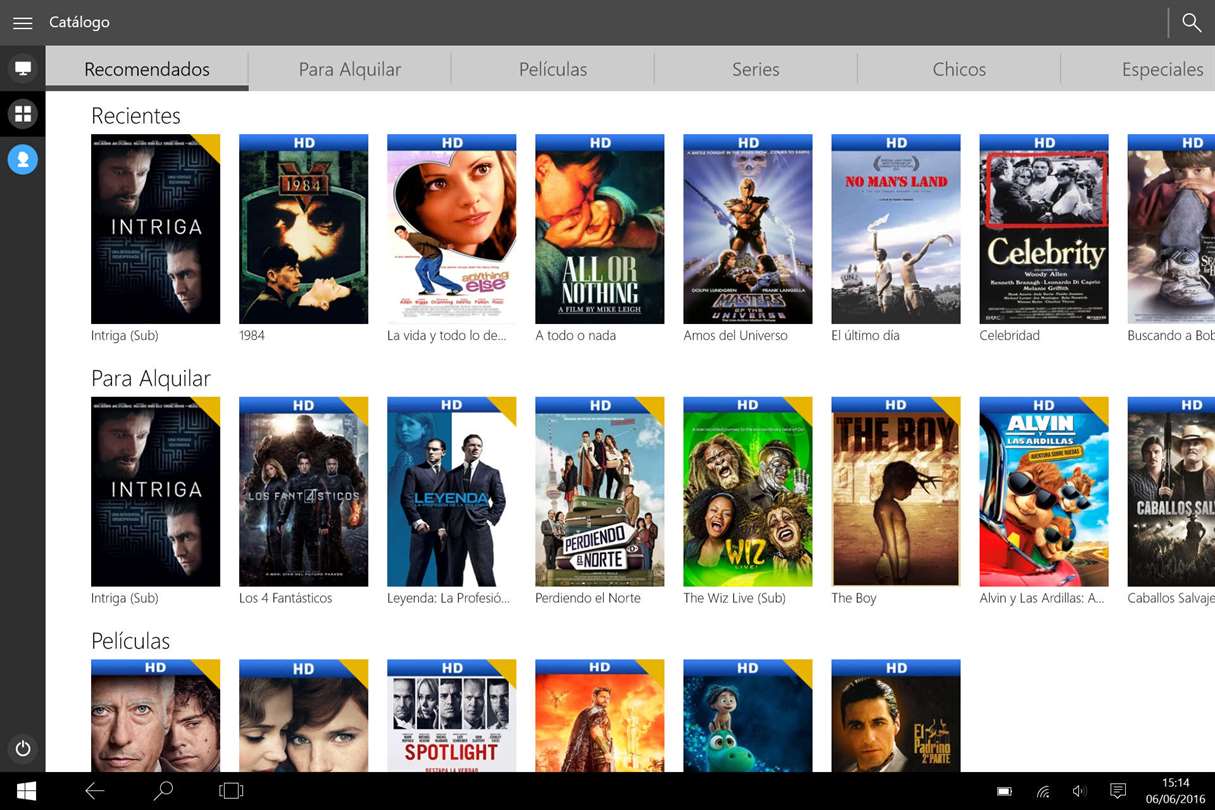The height and width of the screenshot is (810, 1215).
Task: Open Los 4 Fantásticos poster
Action: pos(303,492)
